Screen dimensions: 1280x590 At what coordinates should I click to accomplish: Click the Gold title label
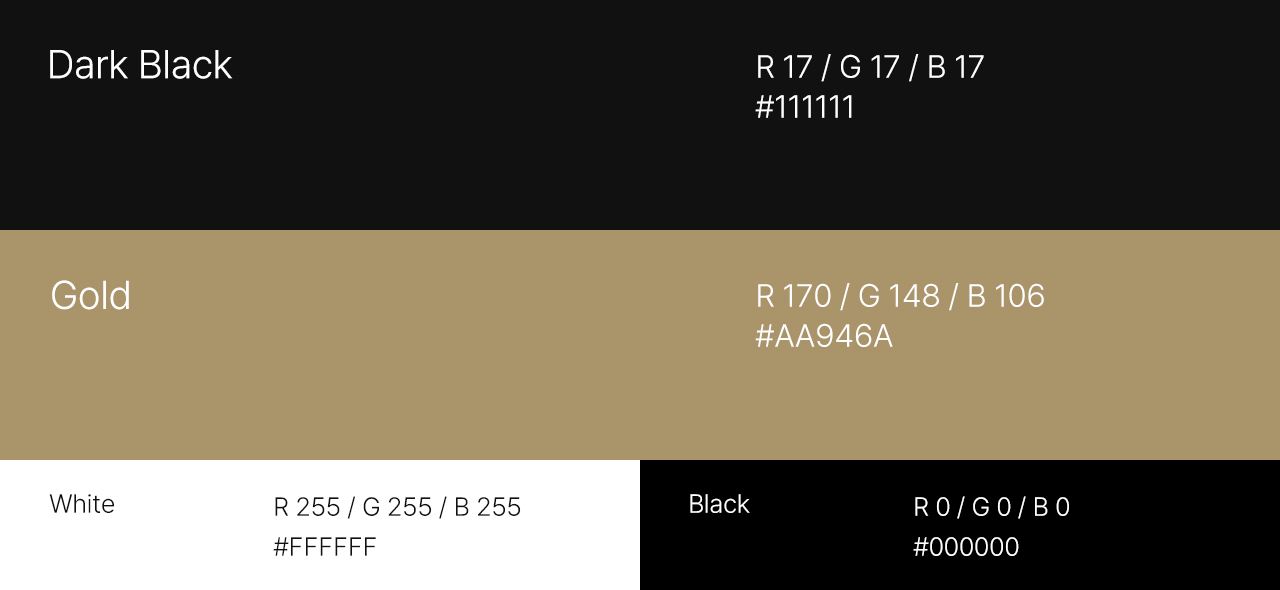point(90,296)
